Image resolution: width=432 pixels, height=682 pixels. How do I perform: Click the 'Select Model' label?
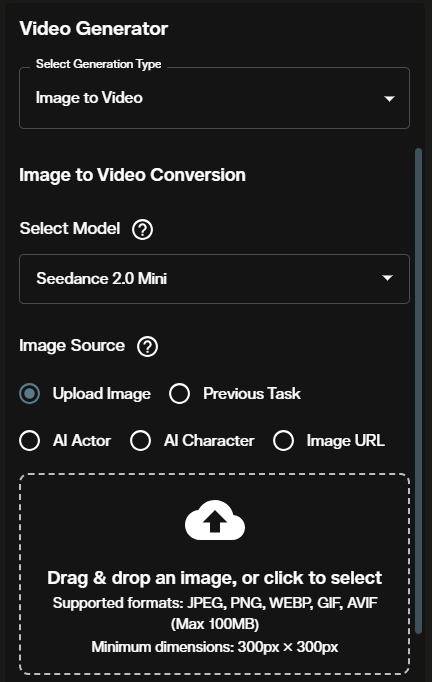tap(70, 228)
